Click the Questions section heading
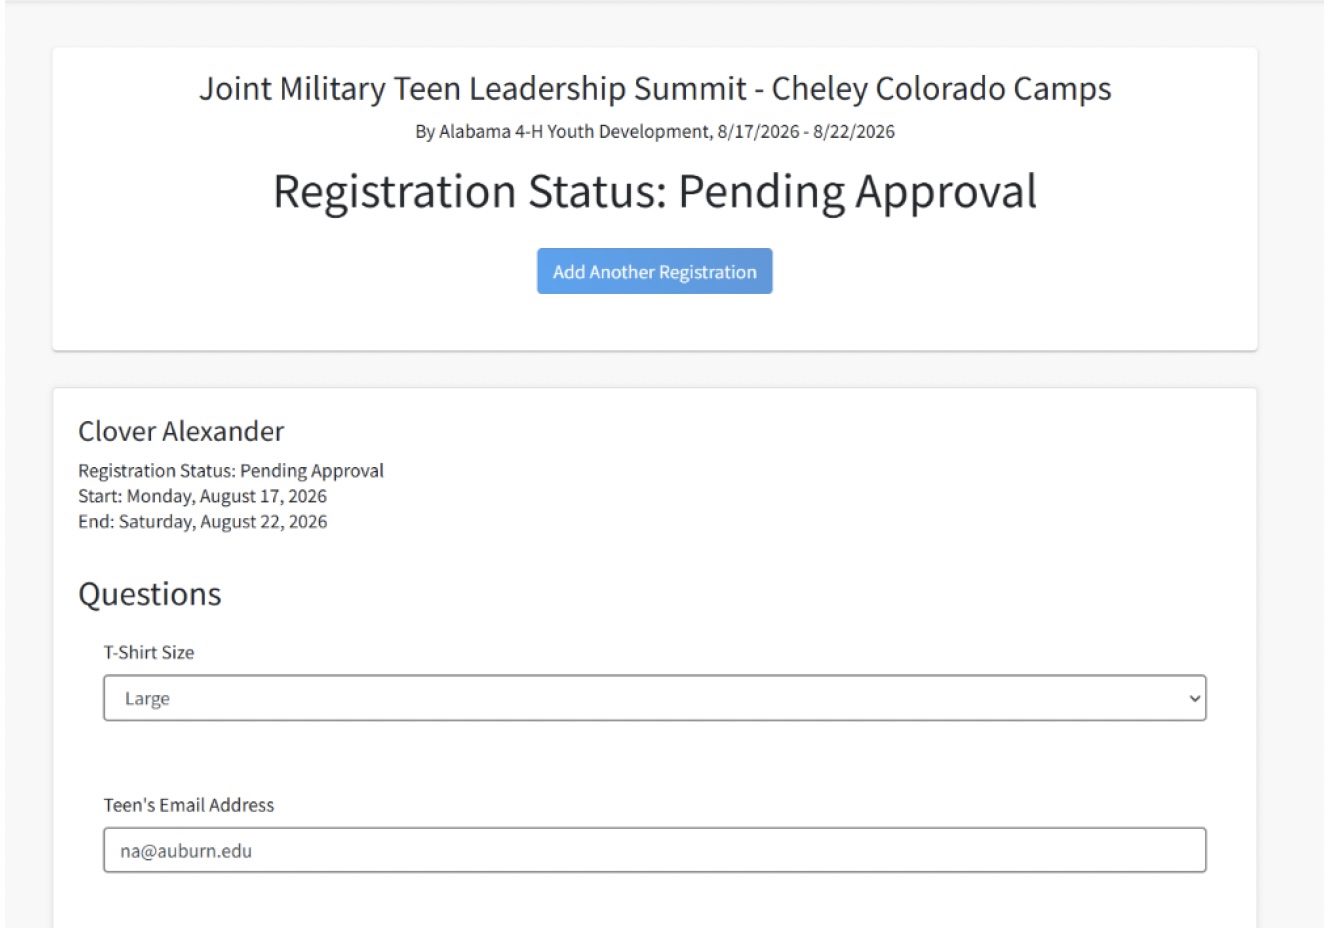The width and height of the screenshot is (1330, 928). pos(150,594)
